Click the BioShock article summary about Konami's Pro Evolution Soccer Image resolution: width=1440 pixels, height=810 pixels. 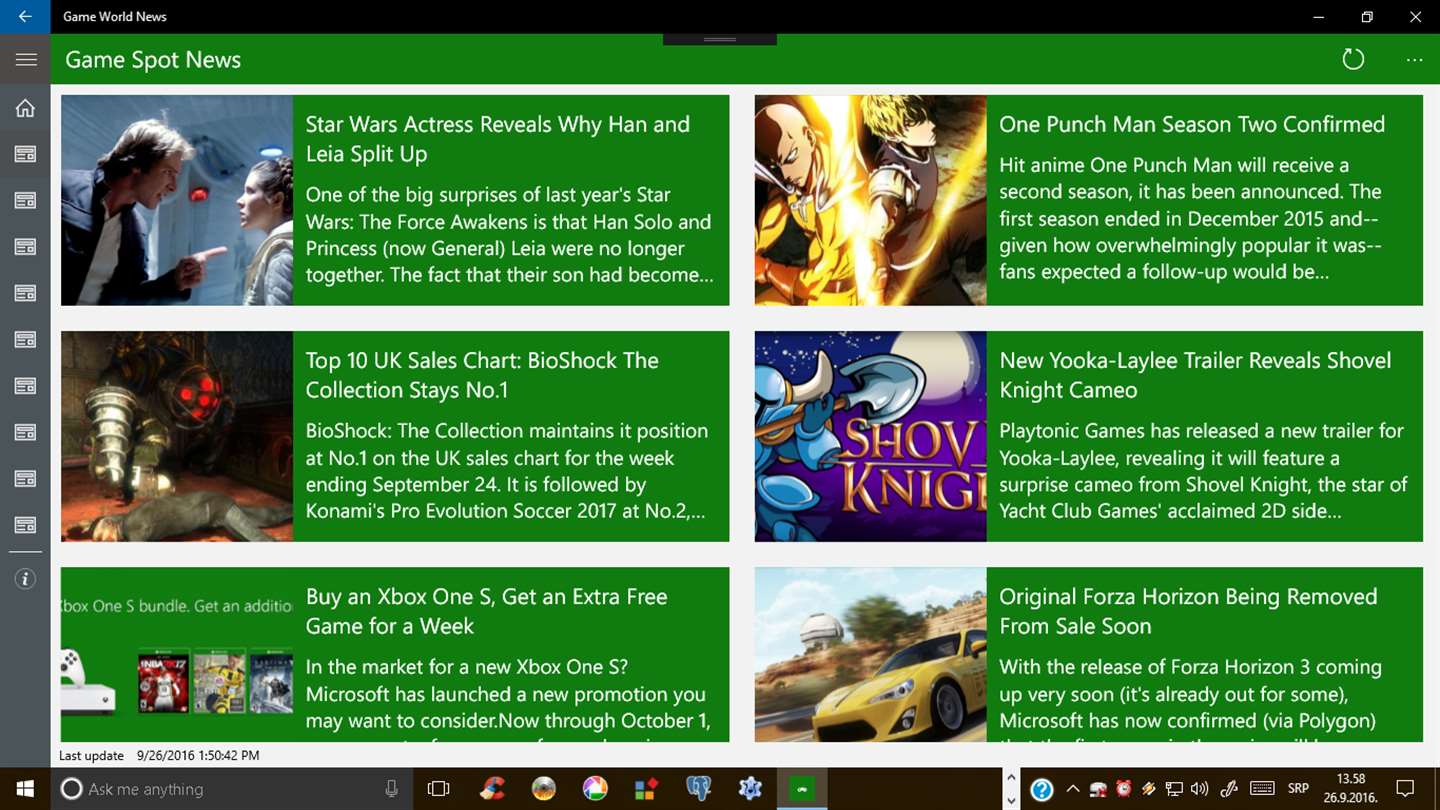click(x=507, y=471)
